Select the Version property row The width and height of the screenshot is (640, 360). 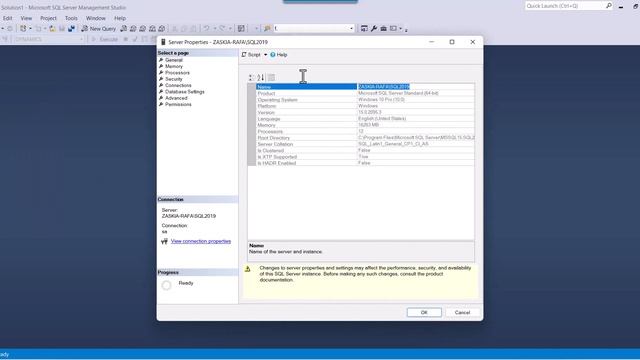(x=365, y=112)
